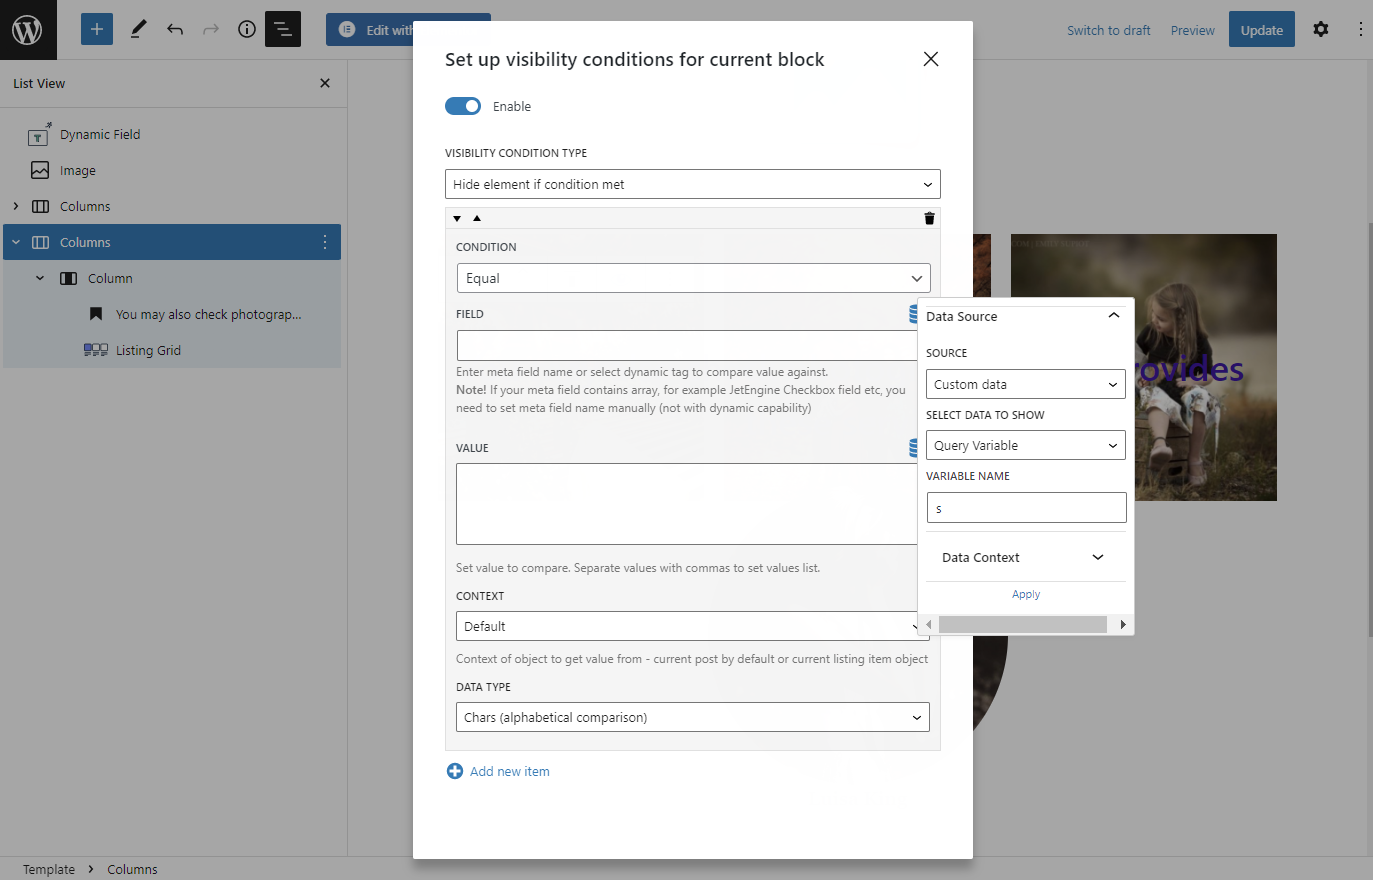Expand the unselected Columns block in List View
Screen dimensions: 1373x880
click(16, 206)
